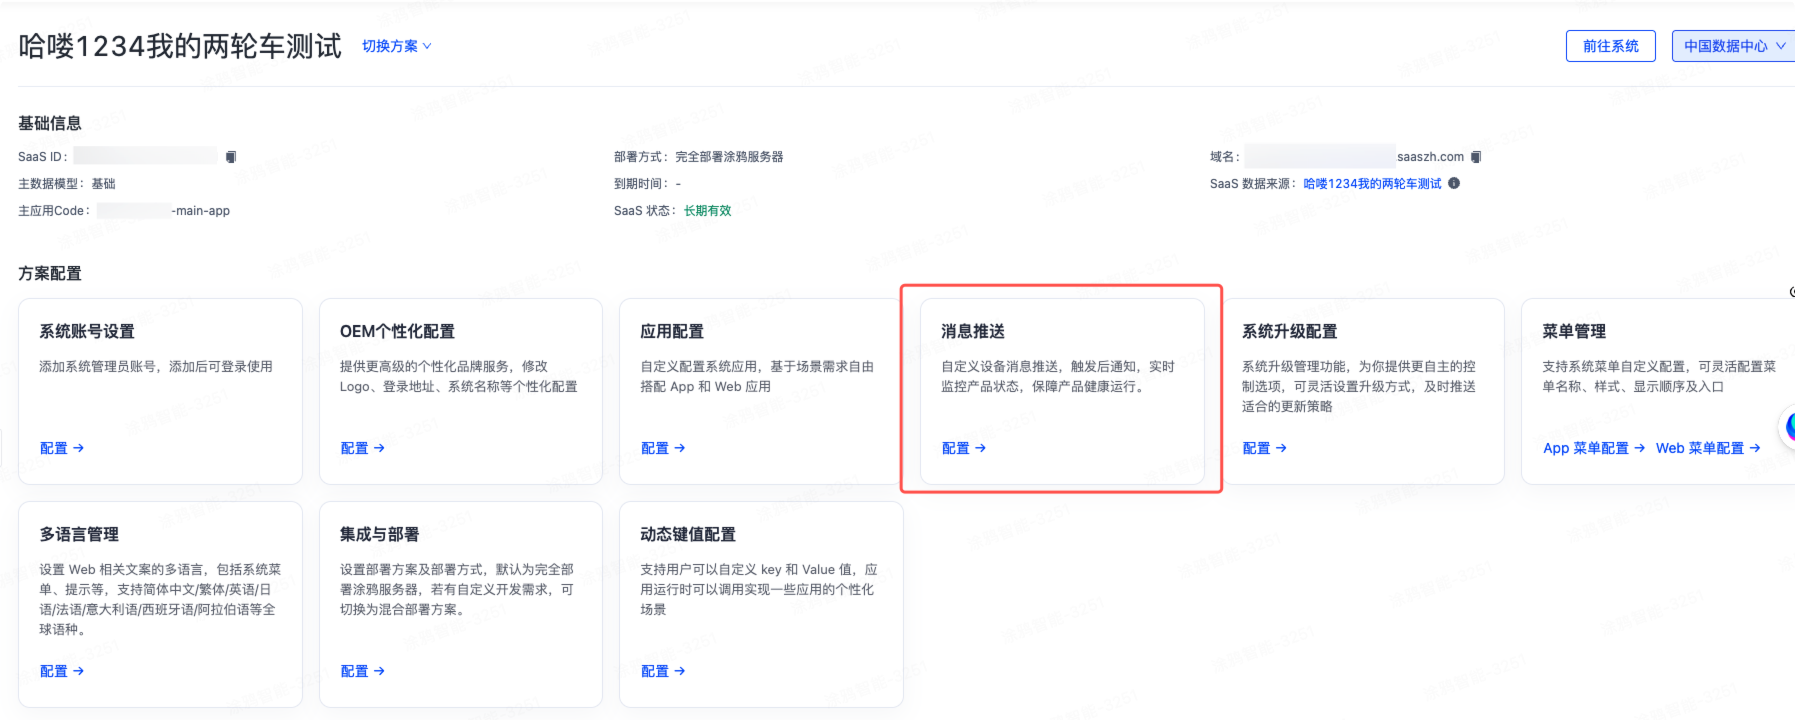Image resolution: width=1795 pixels, height=720 pixels.
Task: Select the 集成与部署 card title
Action: pos(380,534)
